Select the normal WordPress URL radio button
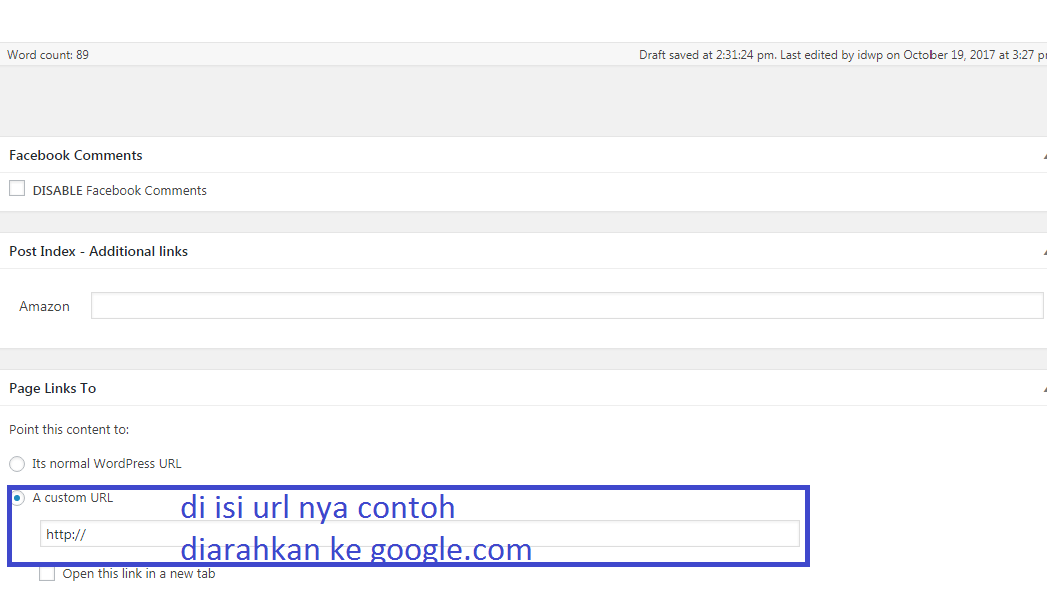 (x=17, y=464)
